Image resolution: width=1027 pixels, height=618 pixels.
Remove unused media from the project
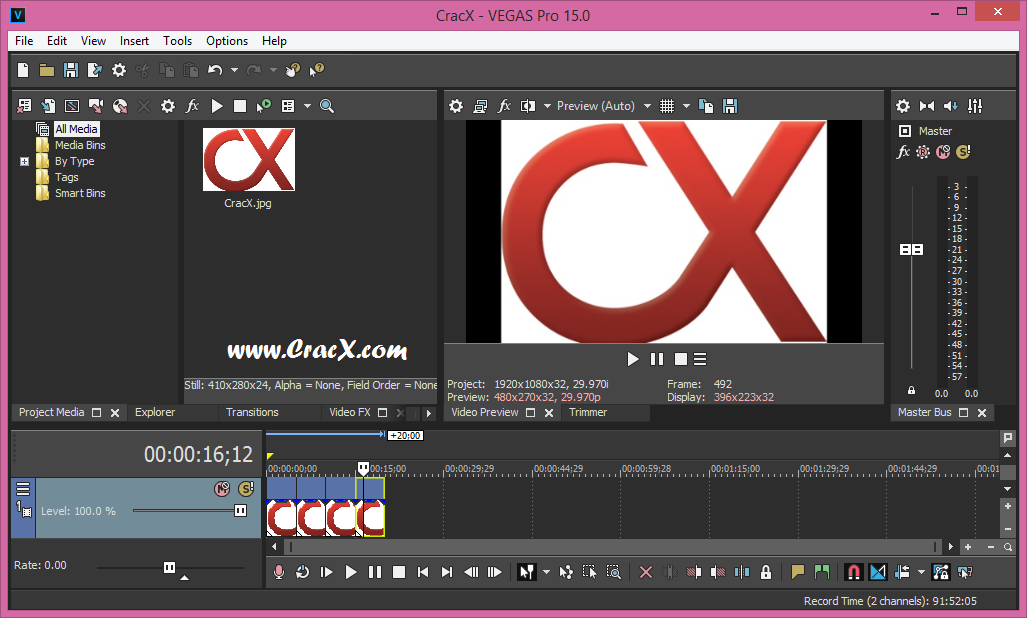pyautogui.click(x=24, y=106)
